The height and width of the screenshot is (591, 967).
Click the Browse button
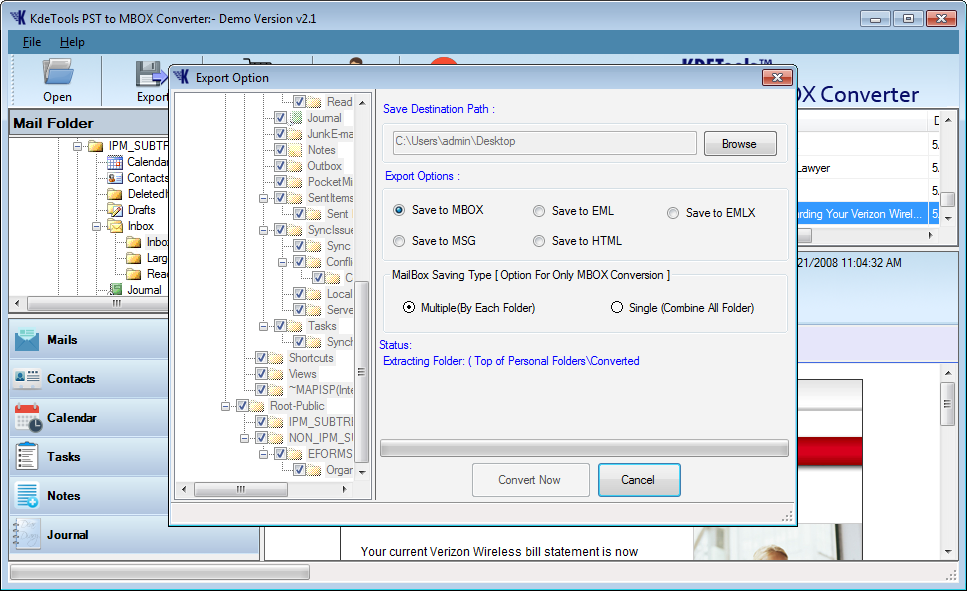coord(739,144)
